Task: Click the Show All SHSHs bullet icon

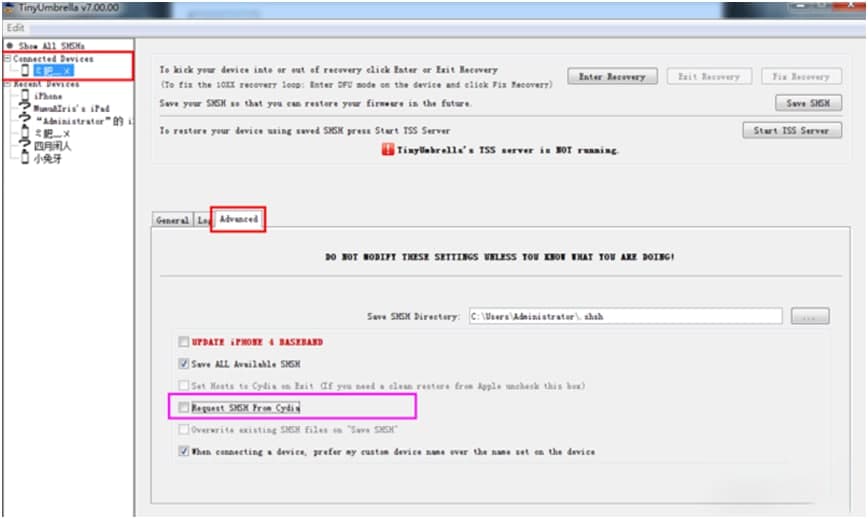Action: tap(10, 45)
